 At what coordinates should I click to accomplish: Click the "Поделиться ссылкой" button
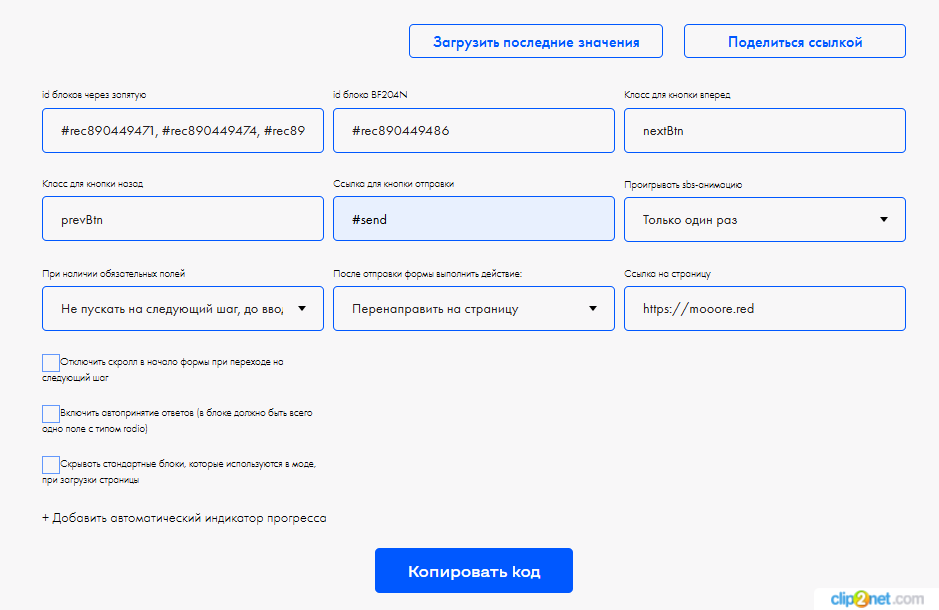click(x=795, y=42)
